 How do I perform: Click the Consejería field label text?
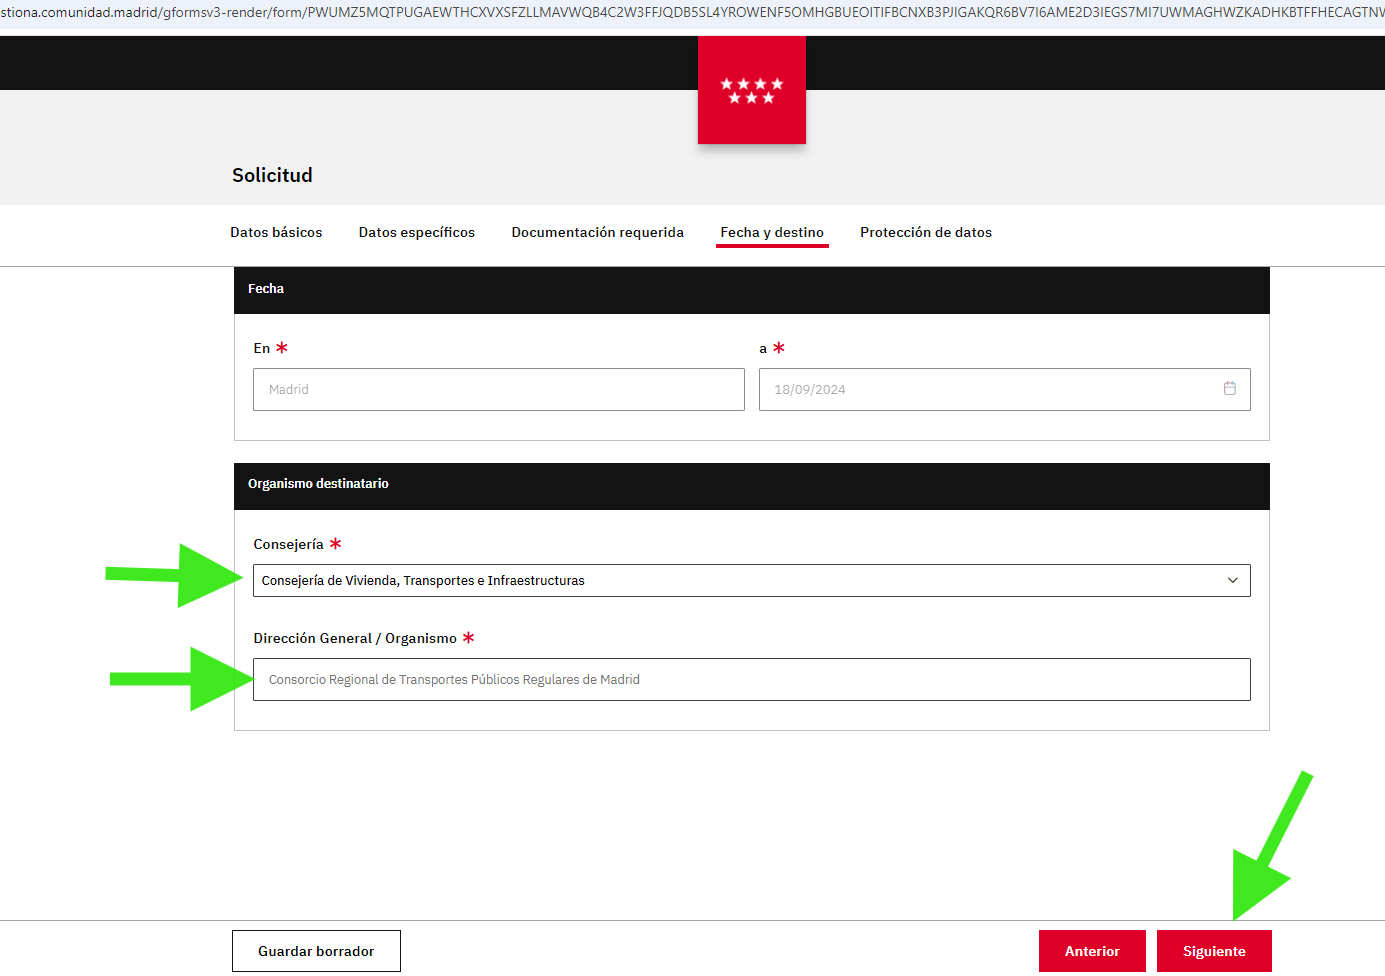(288, 545)
